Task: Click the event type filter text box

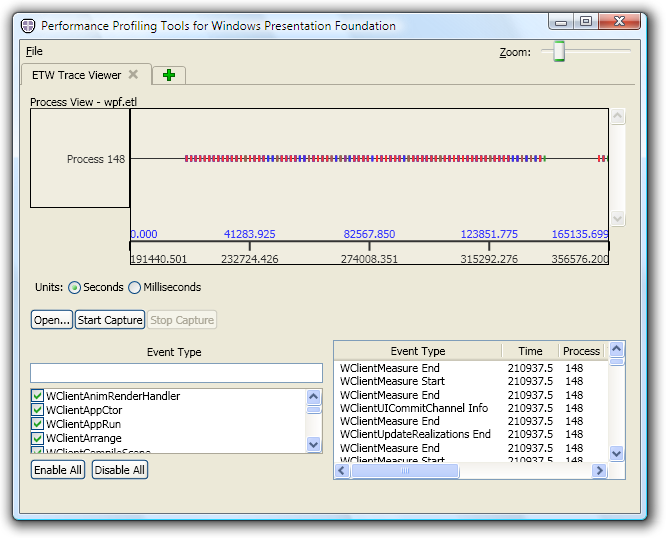Action: tap(176, 373)
